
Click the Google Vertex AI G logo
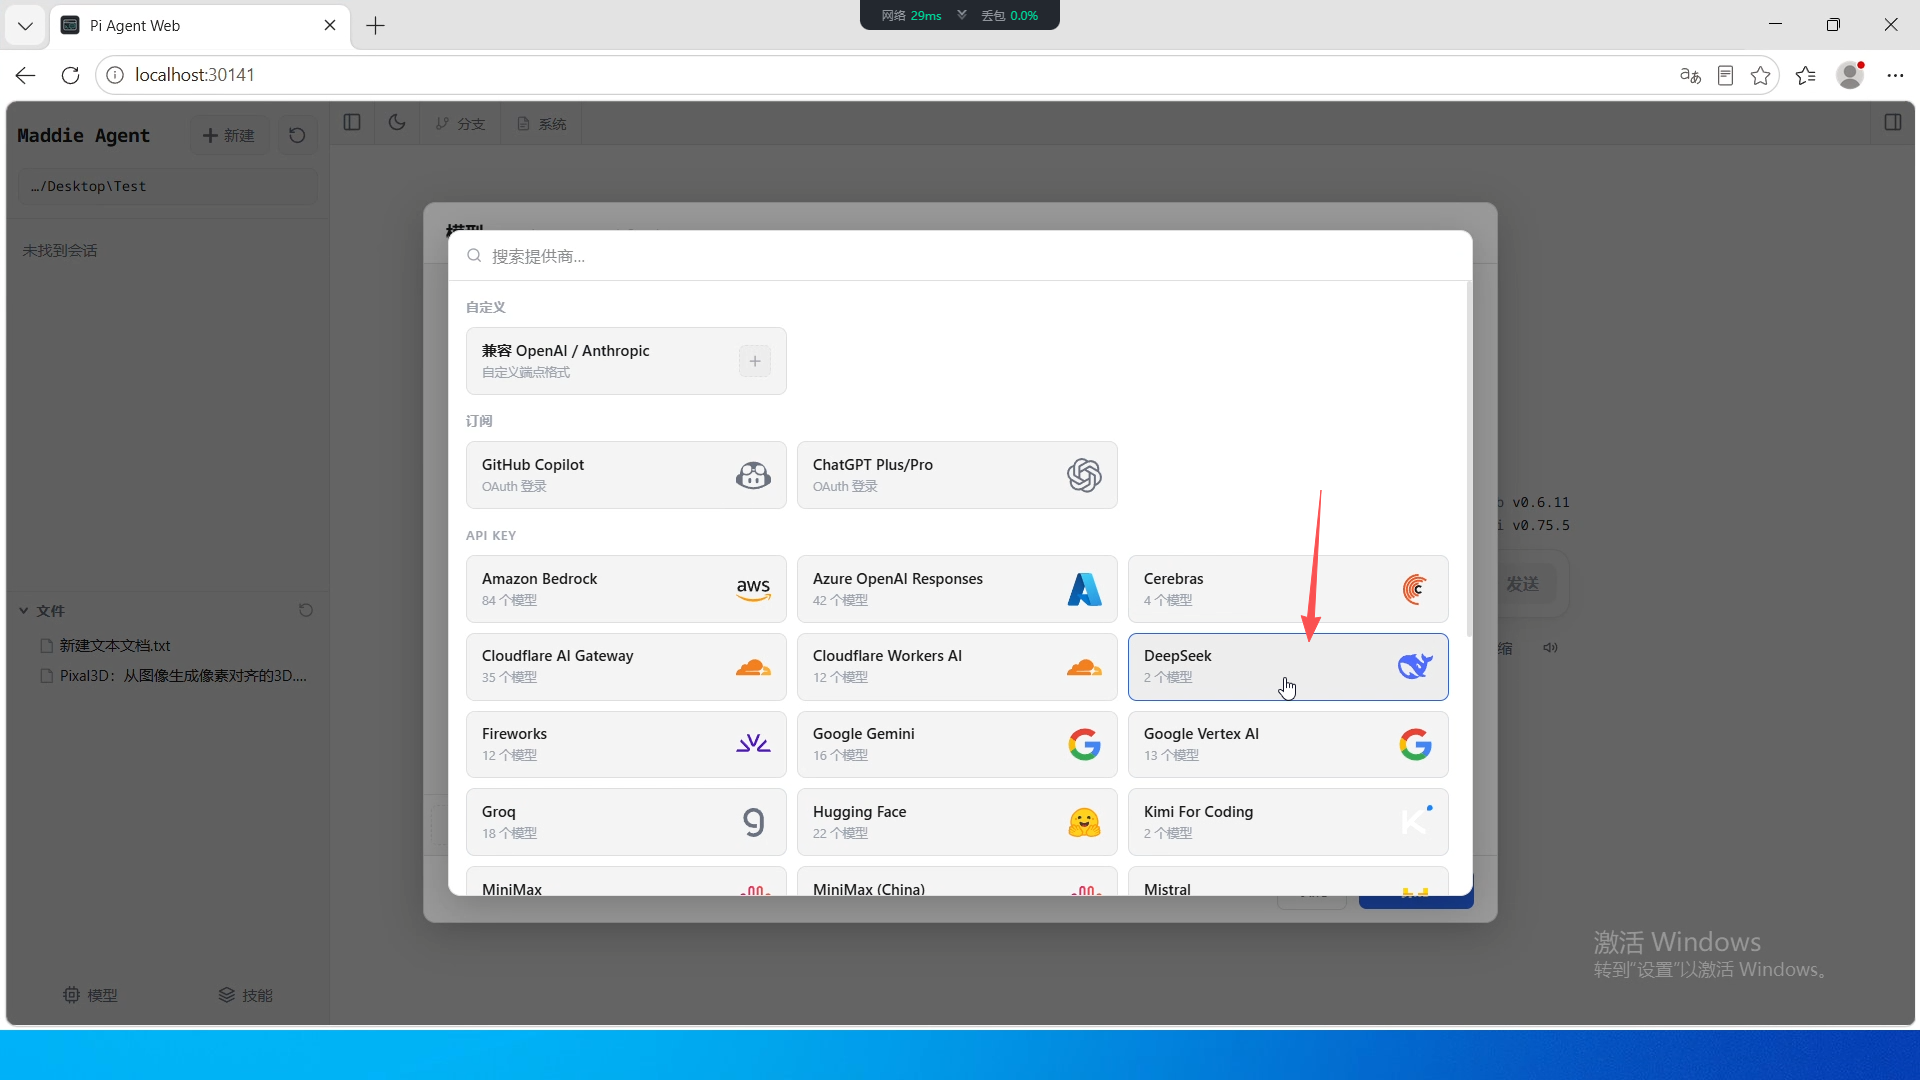(x=1415, y=744)
